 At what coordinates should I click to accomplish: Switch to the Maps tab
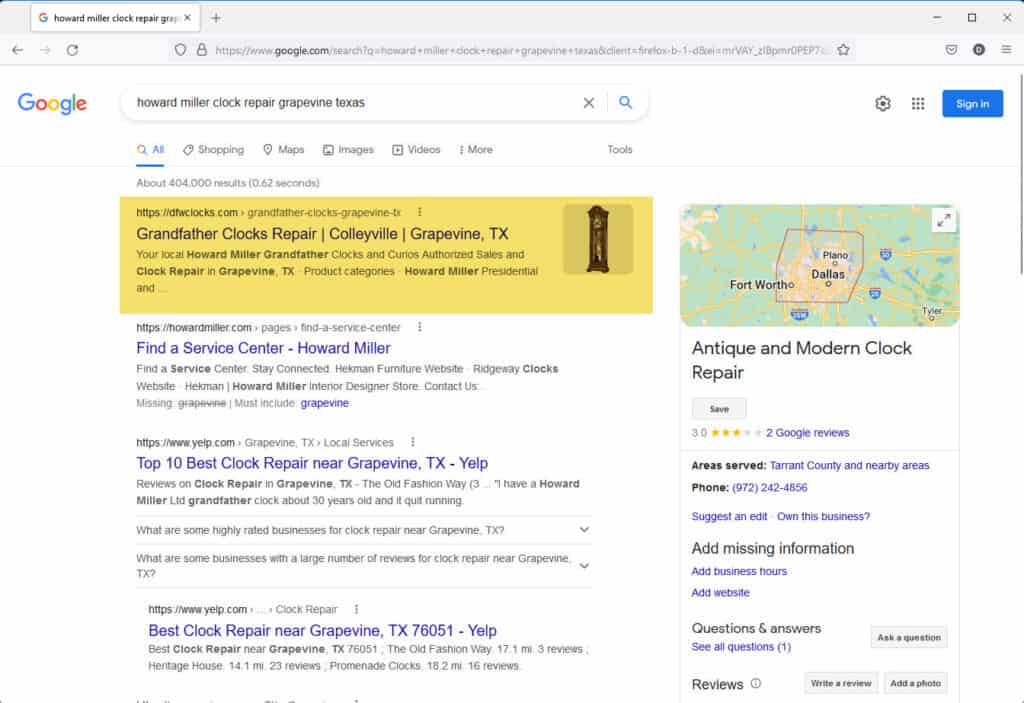(x=283, y=150)
